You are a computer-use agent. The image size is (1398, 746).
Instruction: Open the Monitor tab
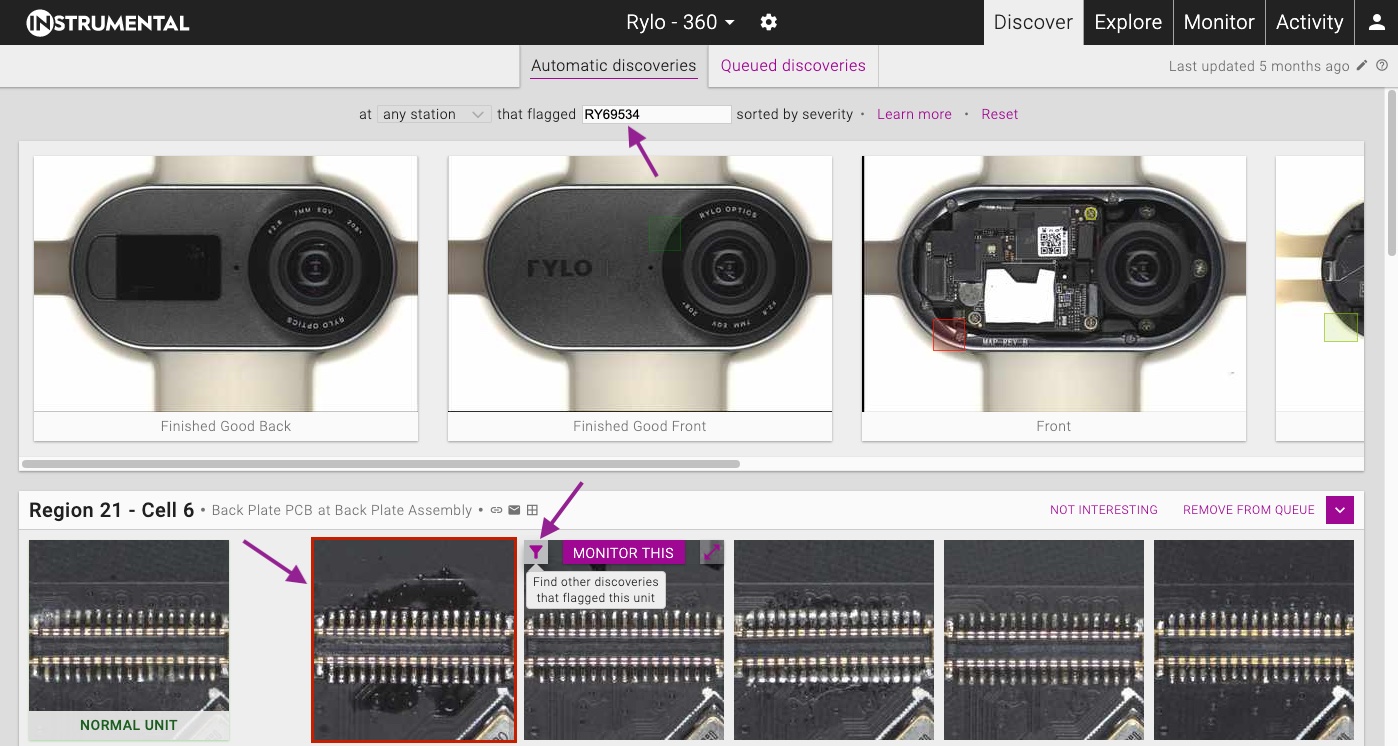1219,22
